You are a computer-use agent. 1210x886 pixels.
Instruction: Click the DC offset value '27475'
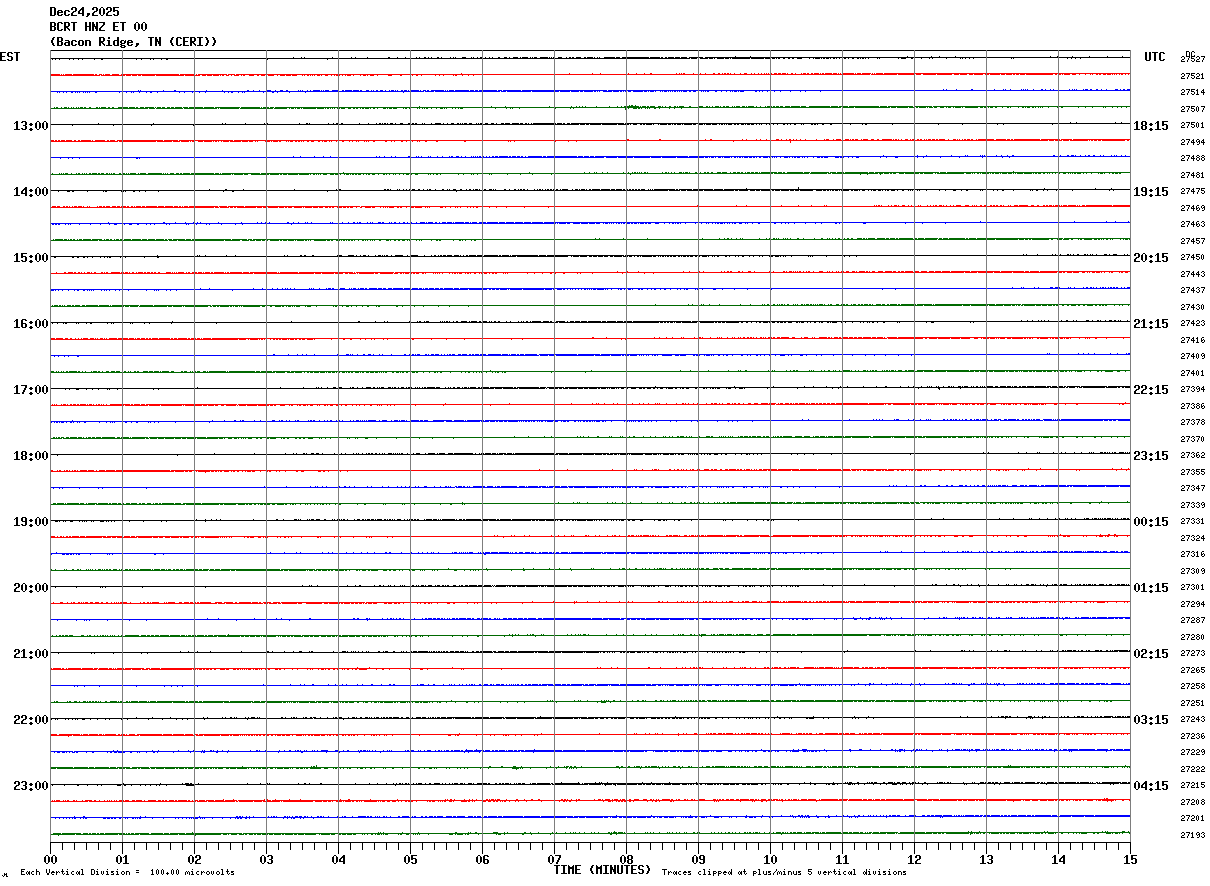click(1192, 191)
